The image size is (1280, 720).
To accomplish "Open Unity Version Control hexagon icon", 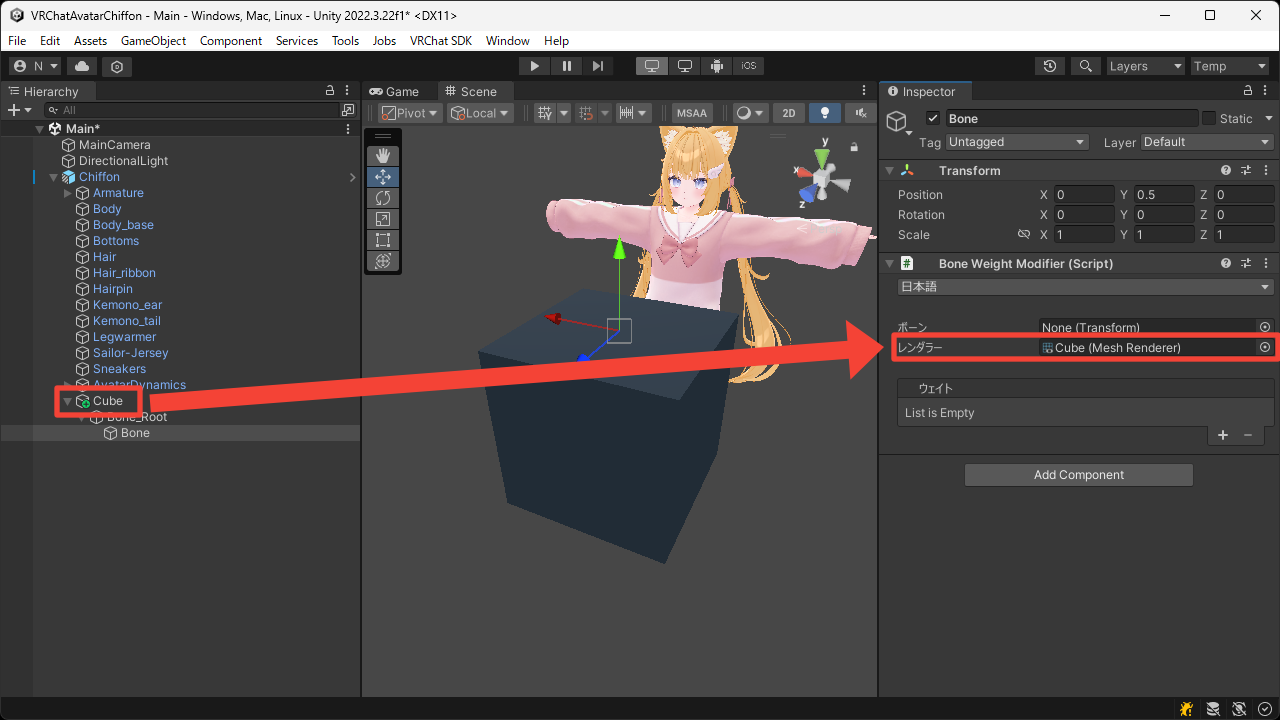I will point(117,66).
